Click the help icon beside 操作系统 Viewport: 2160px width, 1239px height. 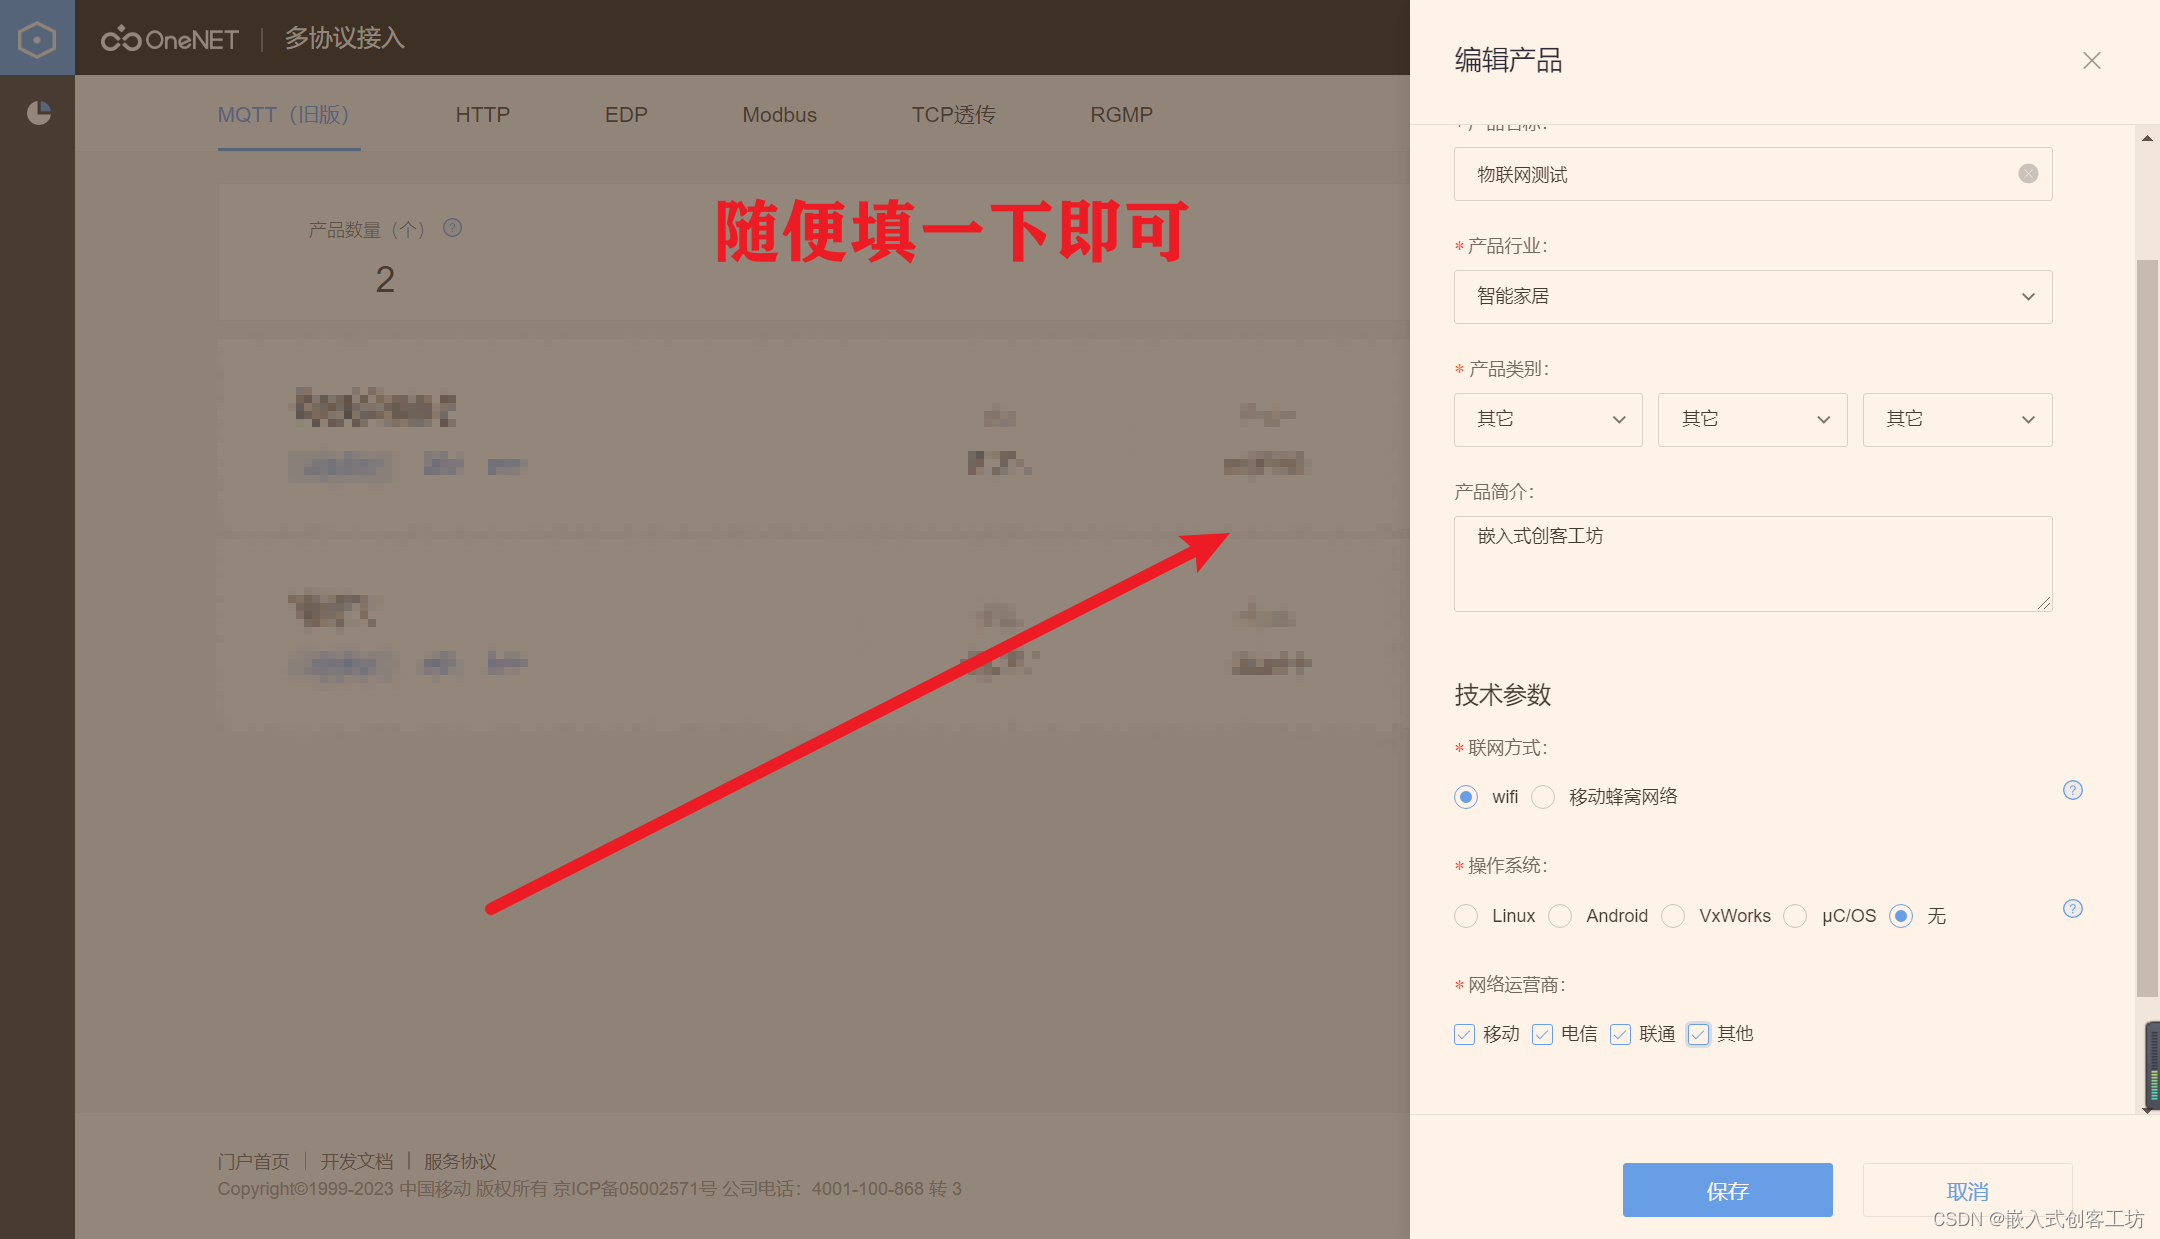coord(2073,909)
